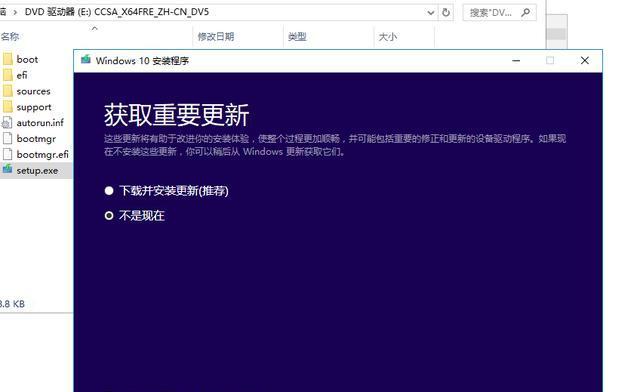The width and height of the screenshot is (640, 392).
Task: Expand the breadcrumb chevron before DVD 驱动器
Action: click(15, 13)
